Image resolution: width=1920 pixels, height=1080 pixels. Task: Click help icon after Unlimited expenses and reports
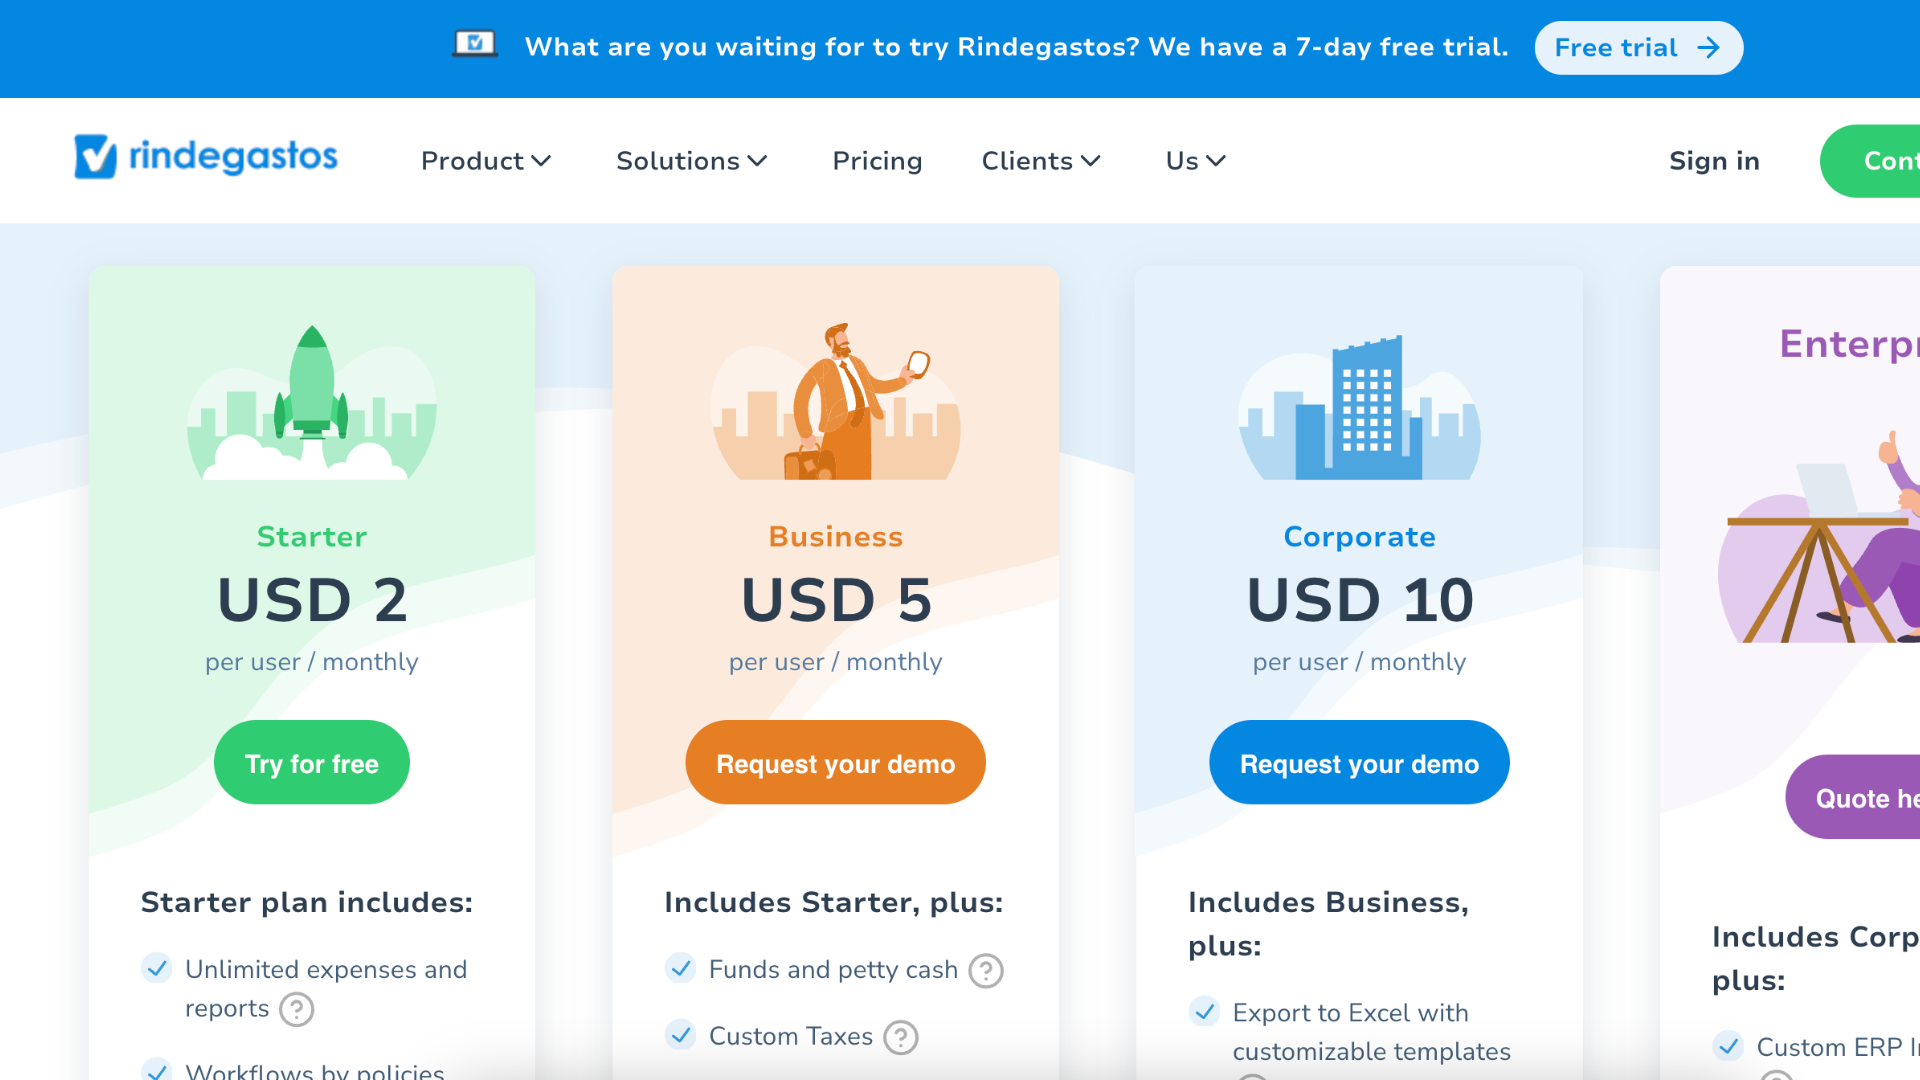(296, 1009)
